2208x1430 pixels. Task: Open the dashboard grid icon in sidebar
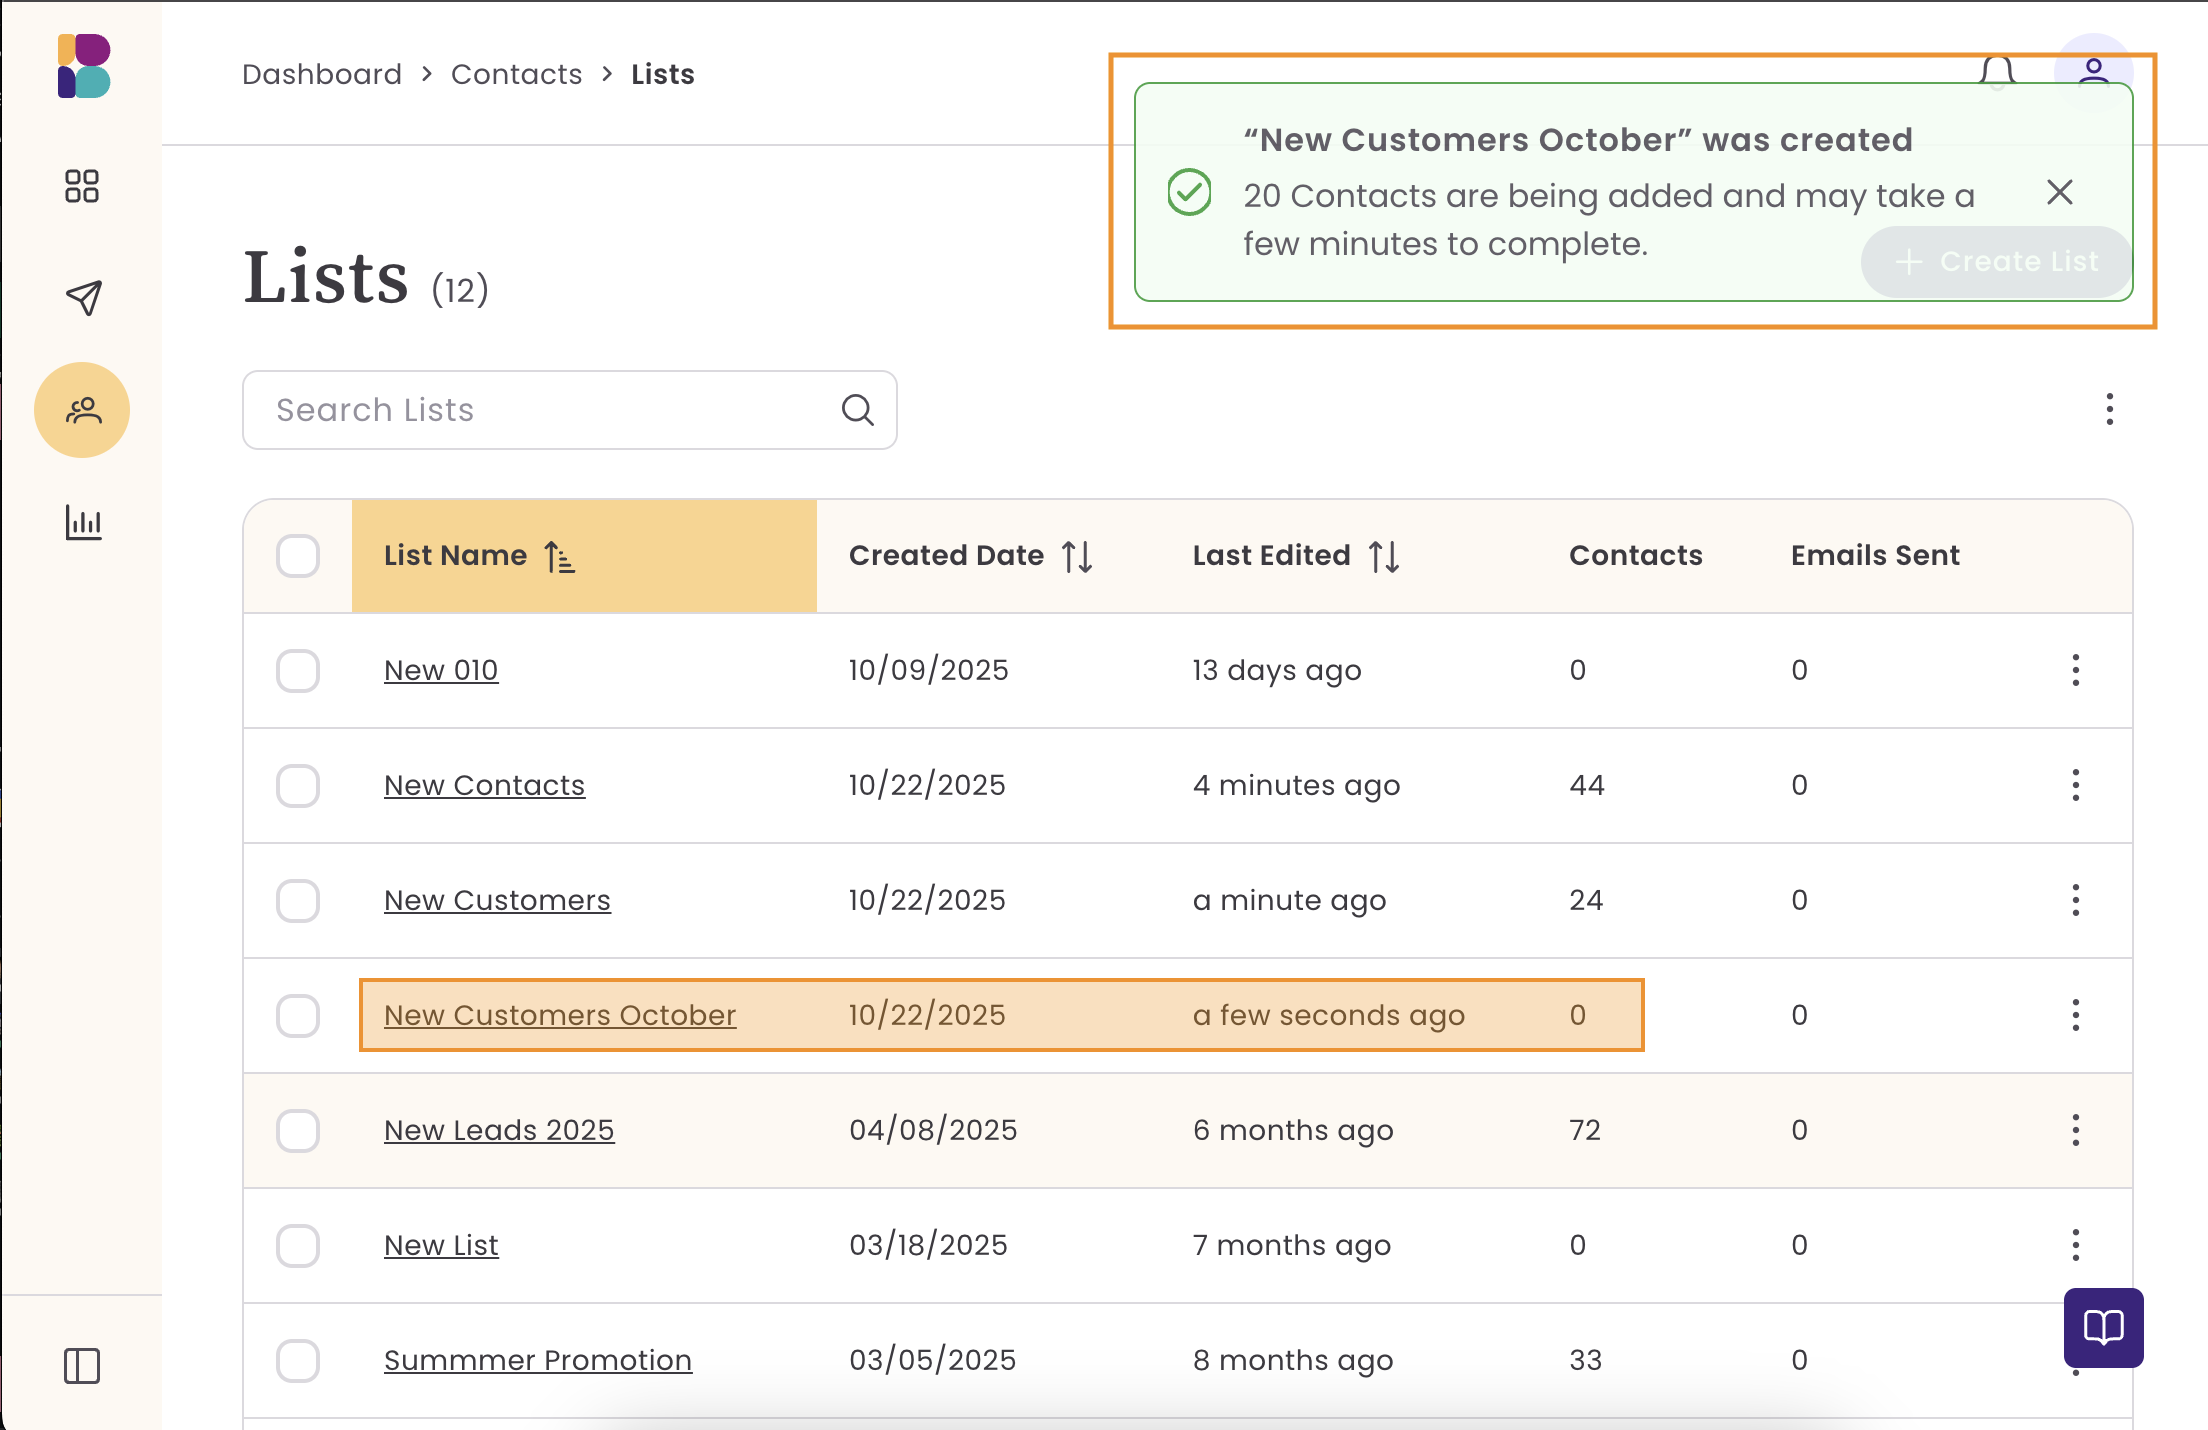point(82,186)
